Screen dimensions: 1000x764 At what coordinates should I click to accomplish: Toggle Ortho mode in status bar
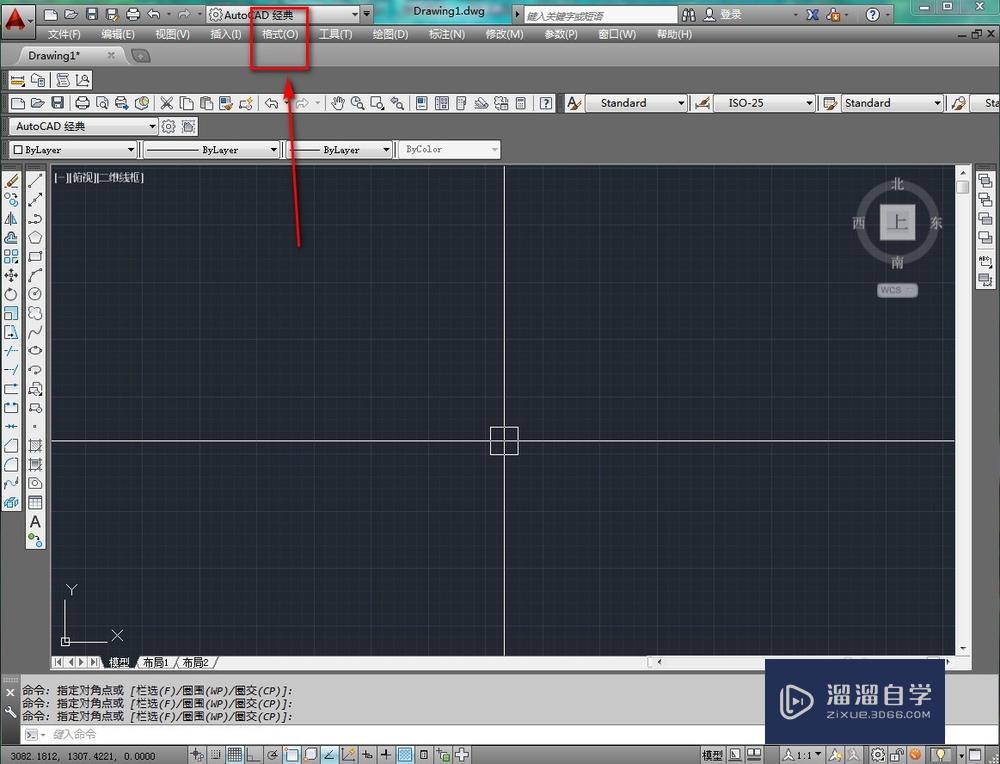(253, 756)
